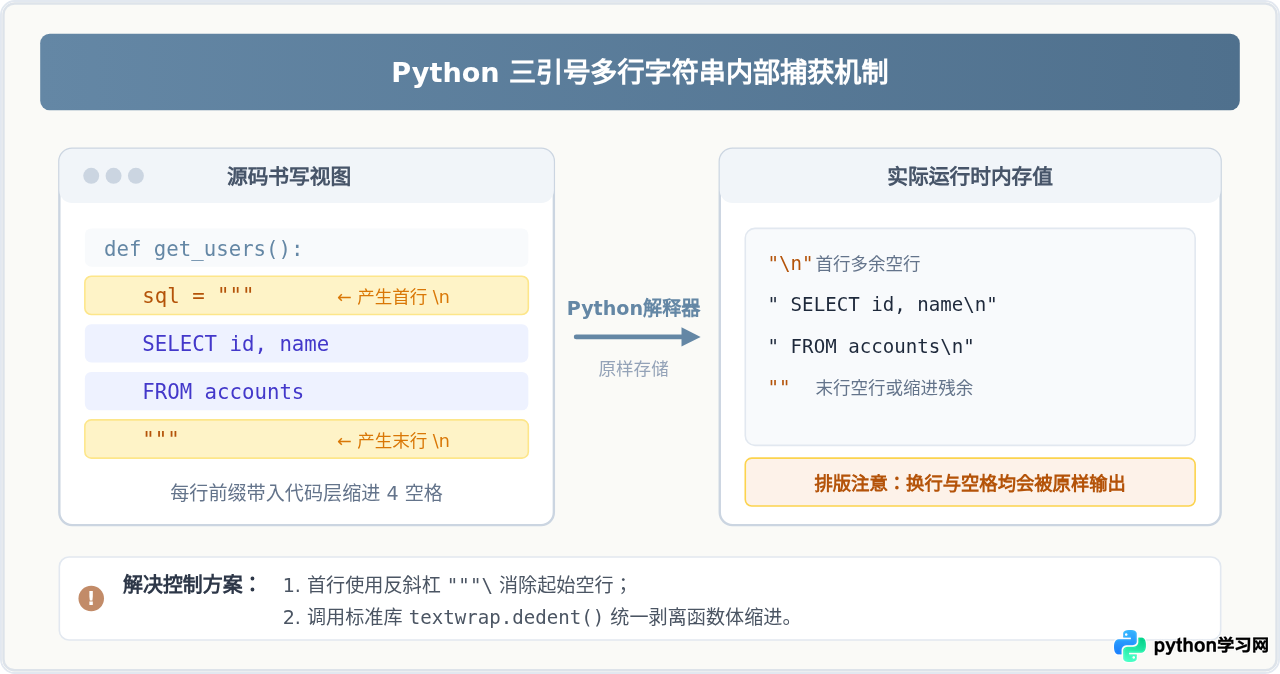Viewport: 1280px width, 674px height.
Task: Select the 实际运行时内存值 panel header
Action: click(970, 176)
